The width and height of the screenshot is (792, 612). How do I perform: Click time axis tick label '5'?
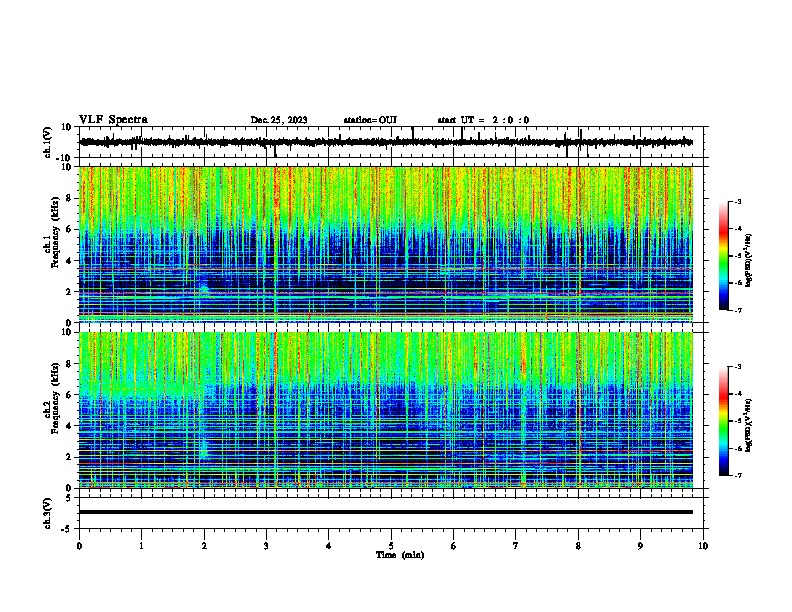[391, 546]
